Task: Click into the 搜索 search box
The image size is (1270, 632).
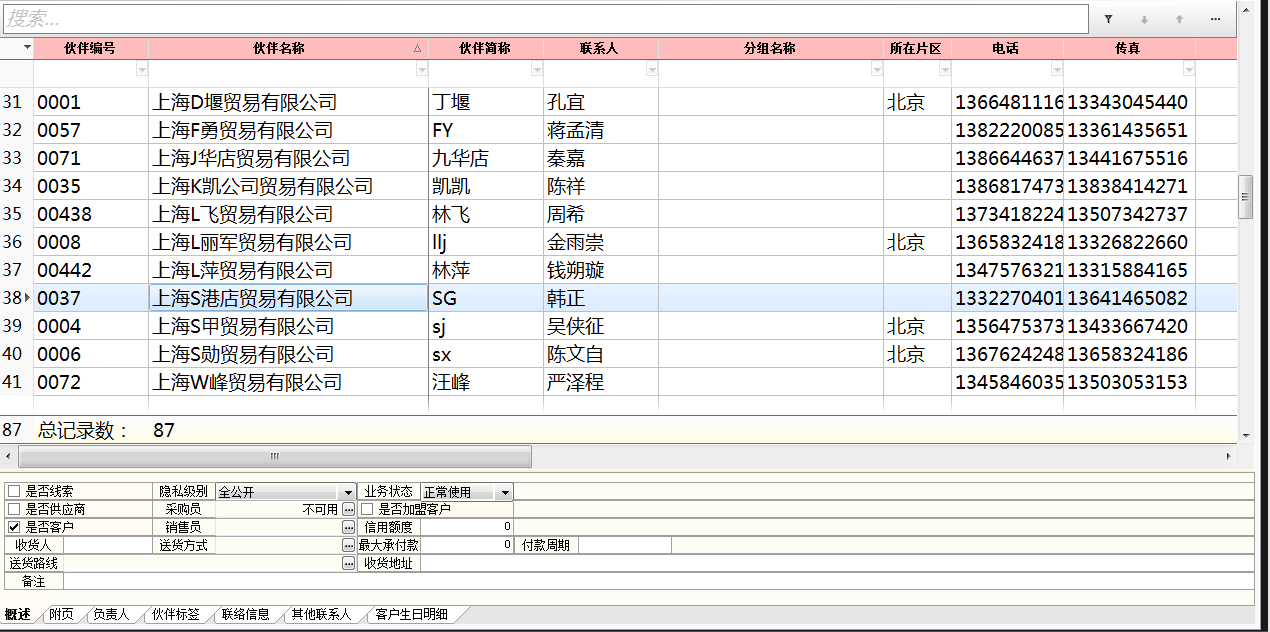Action: coord(545,19)
